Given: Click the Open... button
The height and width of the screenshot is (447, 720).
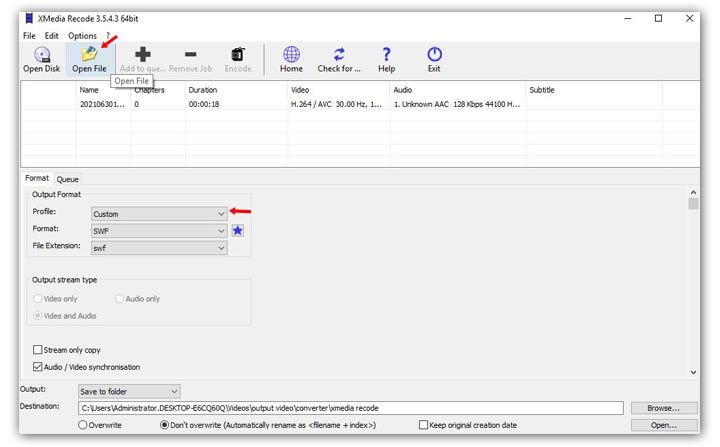Looking at the screenshot, I should coord(664,425).
